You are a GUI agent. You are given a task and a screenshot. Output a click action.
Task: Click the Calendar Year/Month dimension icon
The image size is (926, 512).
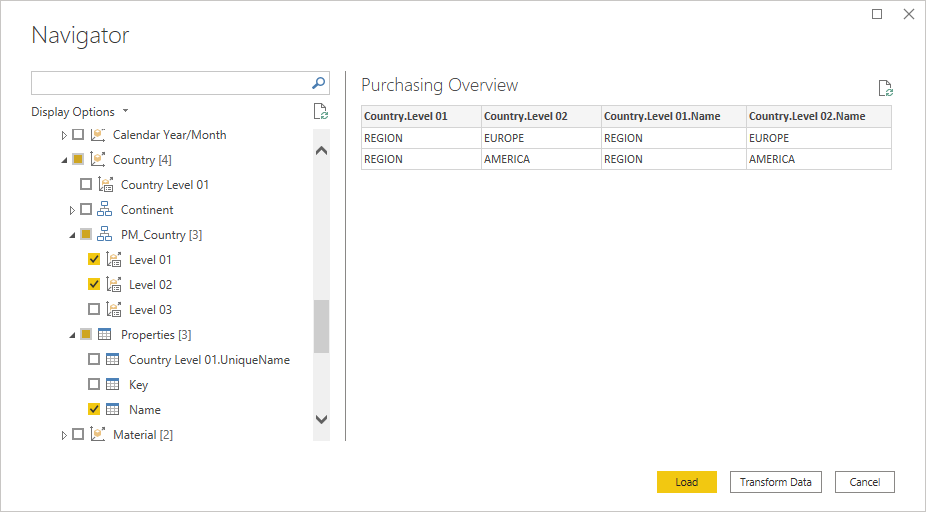click(x=97, y=135)
